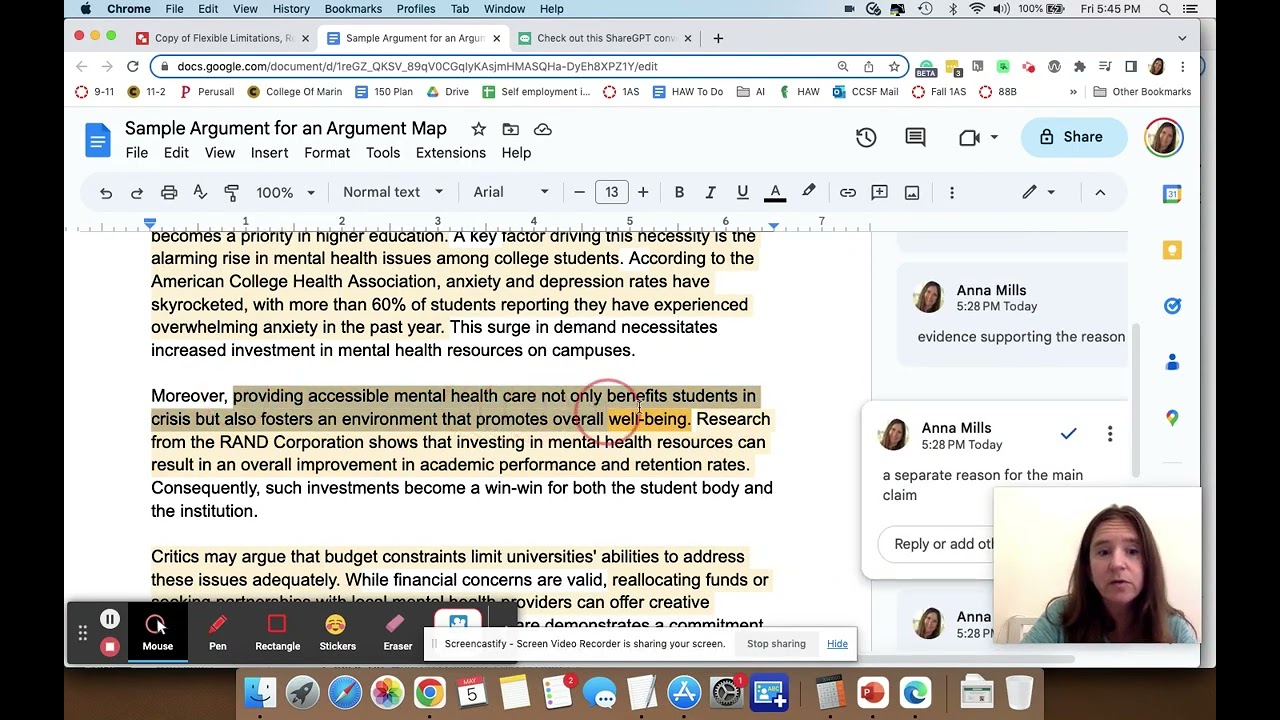
Task: Toggle underline formatting
Action: pyautogui.click(x=742, y=192)
